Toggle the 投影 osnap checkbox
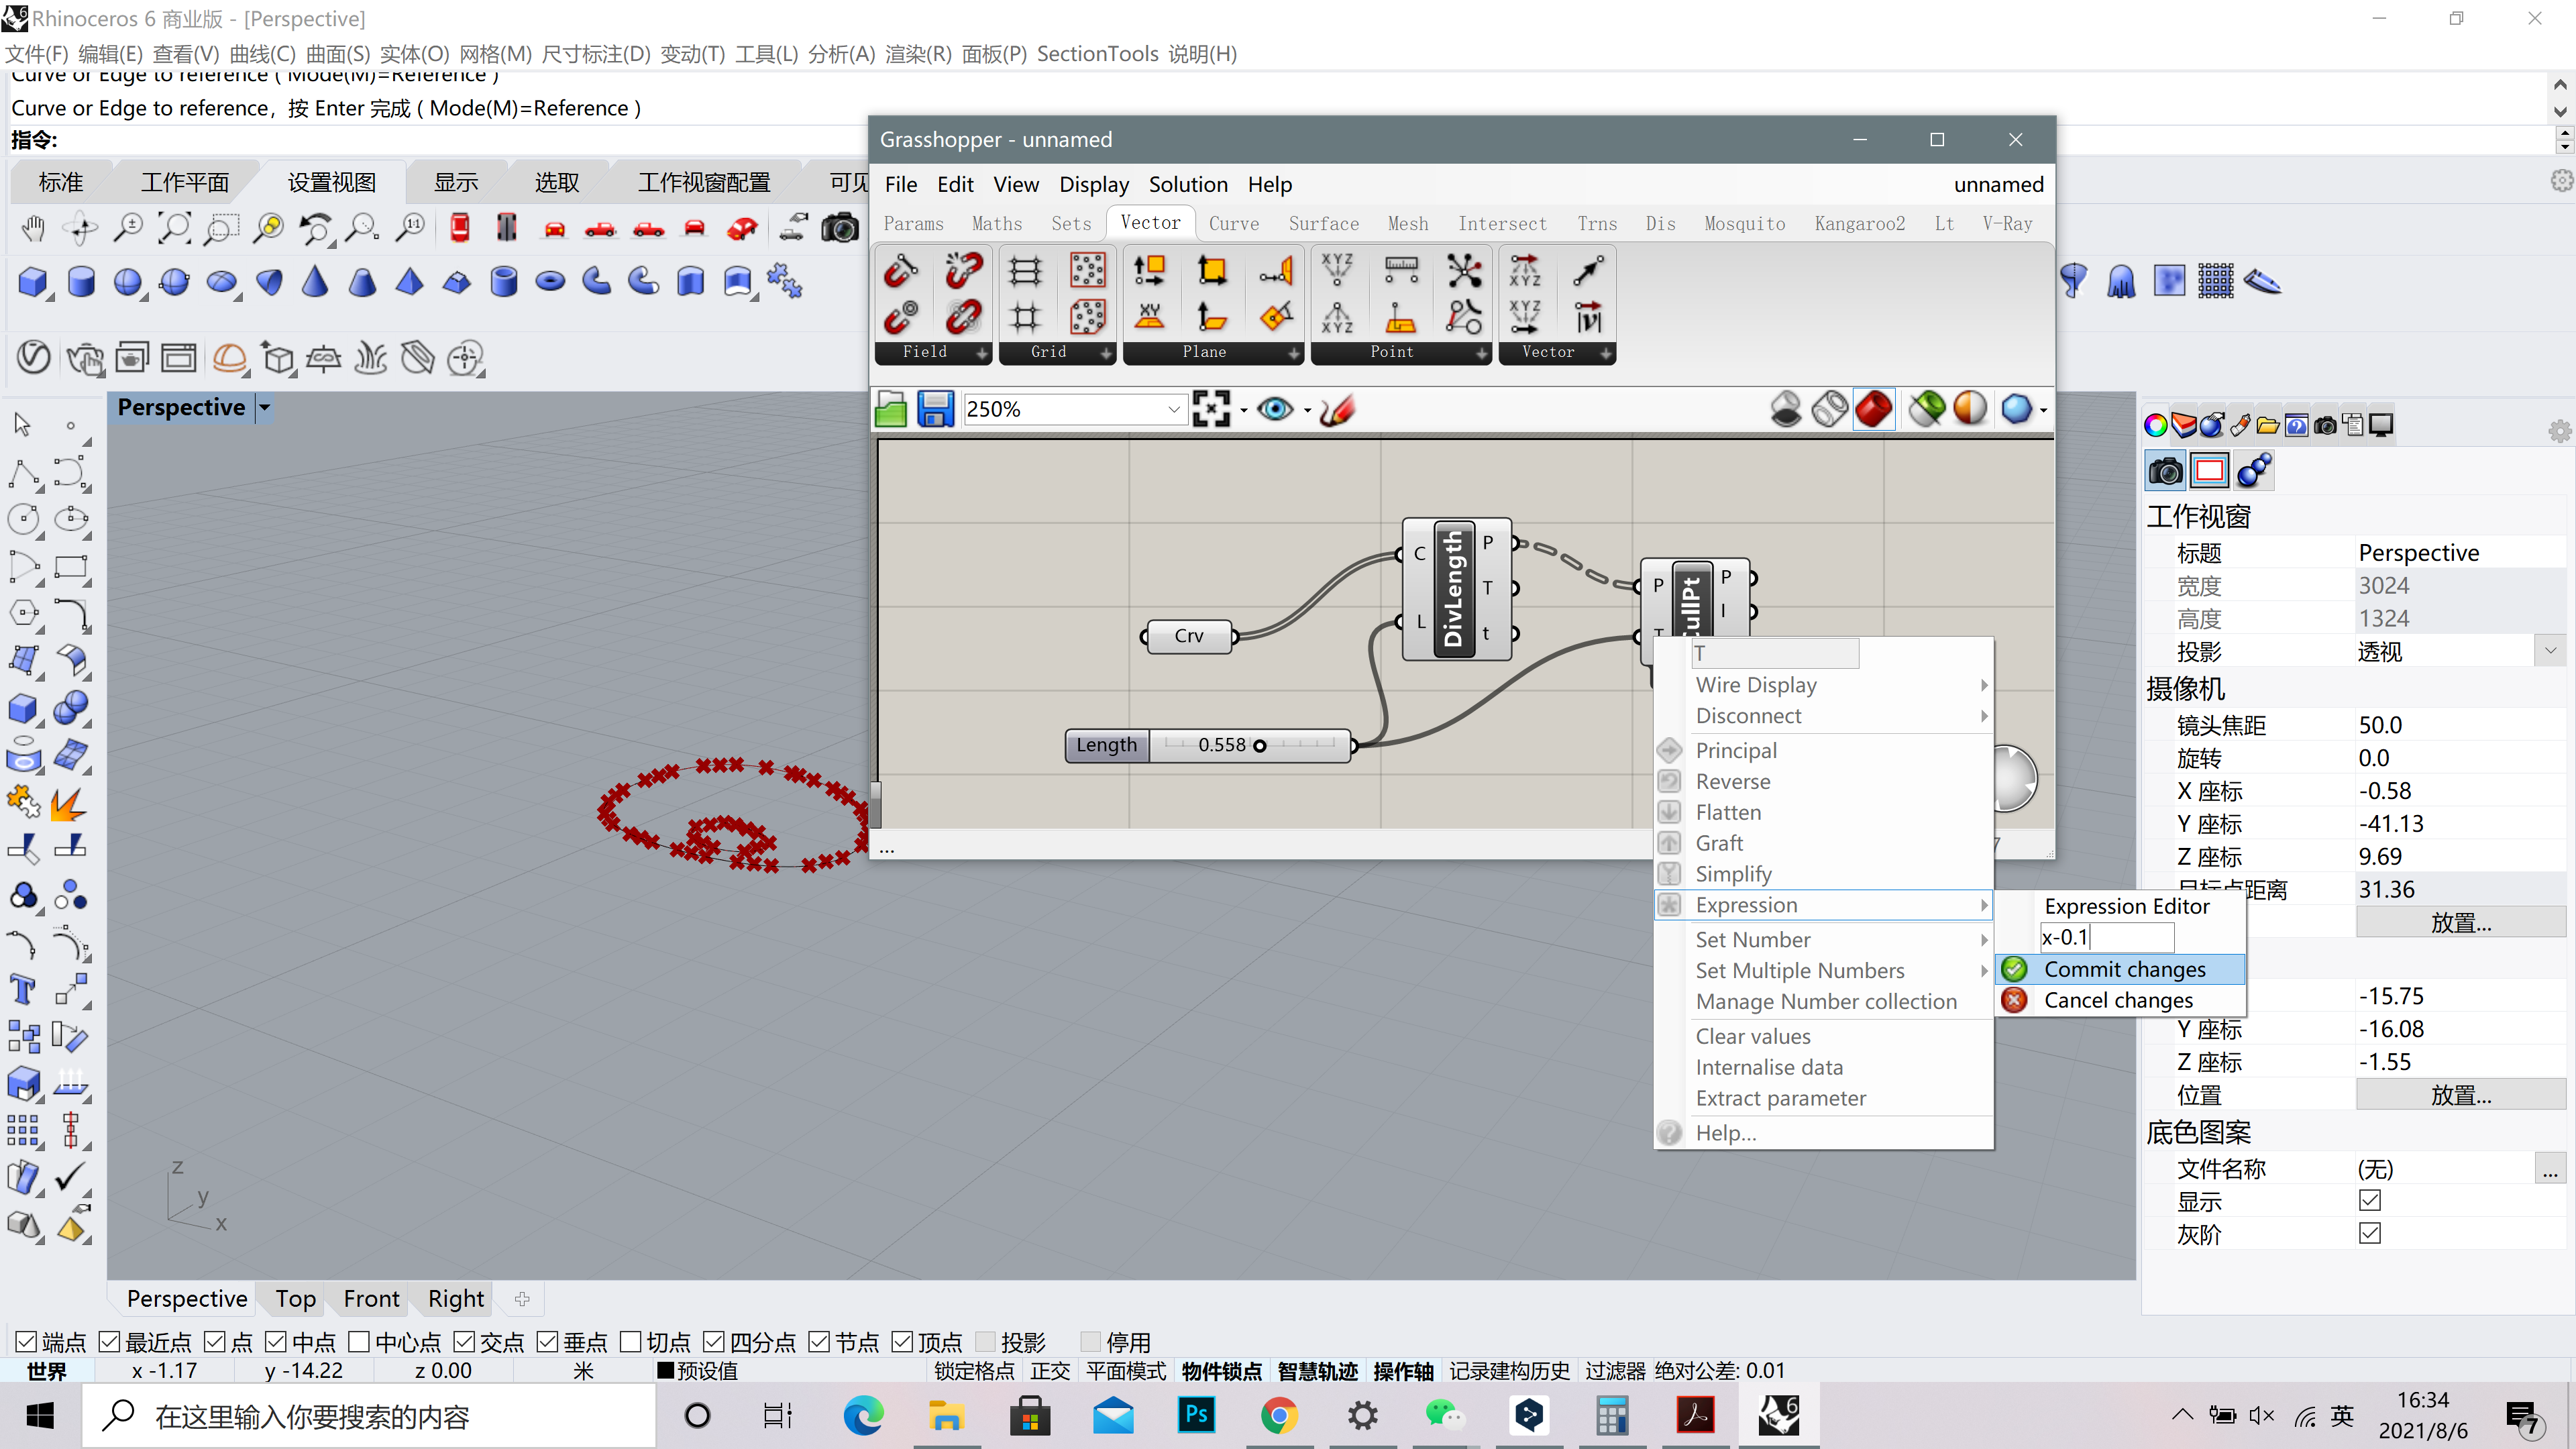The image size is (2576, 1449). [x=985, y=1341]
